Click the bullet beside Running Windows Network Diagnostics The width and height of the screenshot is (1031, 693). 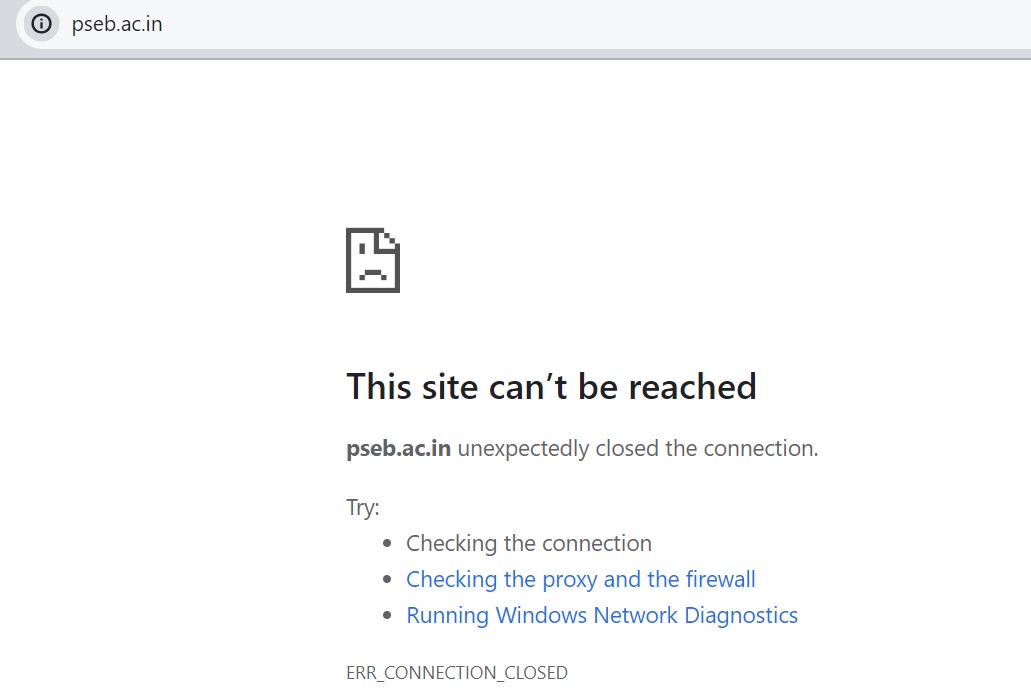point(388,615)
